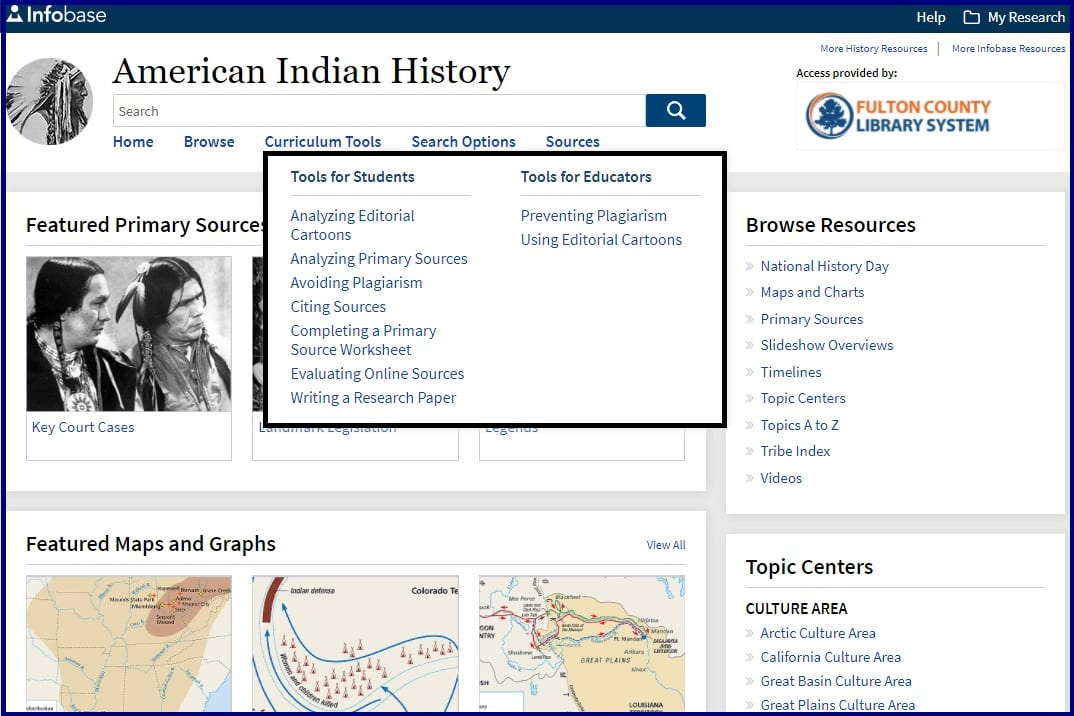This screenshot has width=1074, height=716.
Task: Choose Citing Sources under Tools for Students
Action: [x=338, y=307]
